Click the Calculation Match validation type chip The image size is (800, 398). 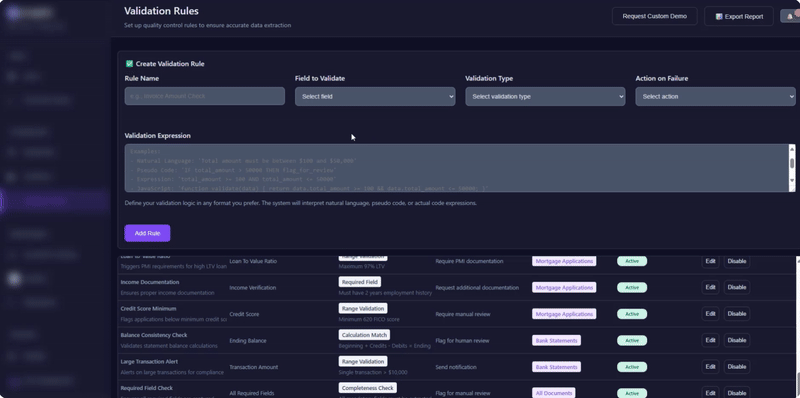tap(364, 335)
